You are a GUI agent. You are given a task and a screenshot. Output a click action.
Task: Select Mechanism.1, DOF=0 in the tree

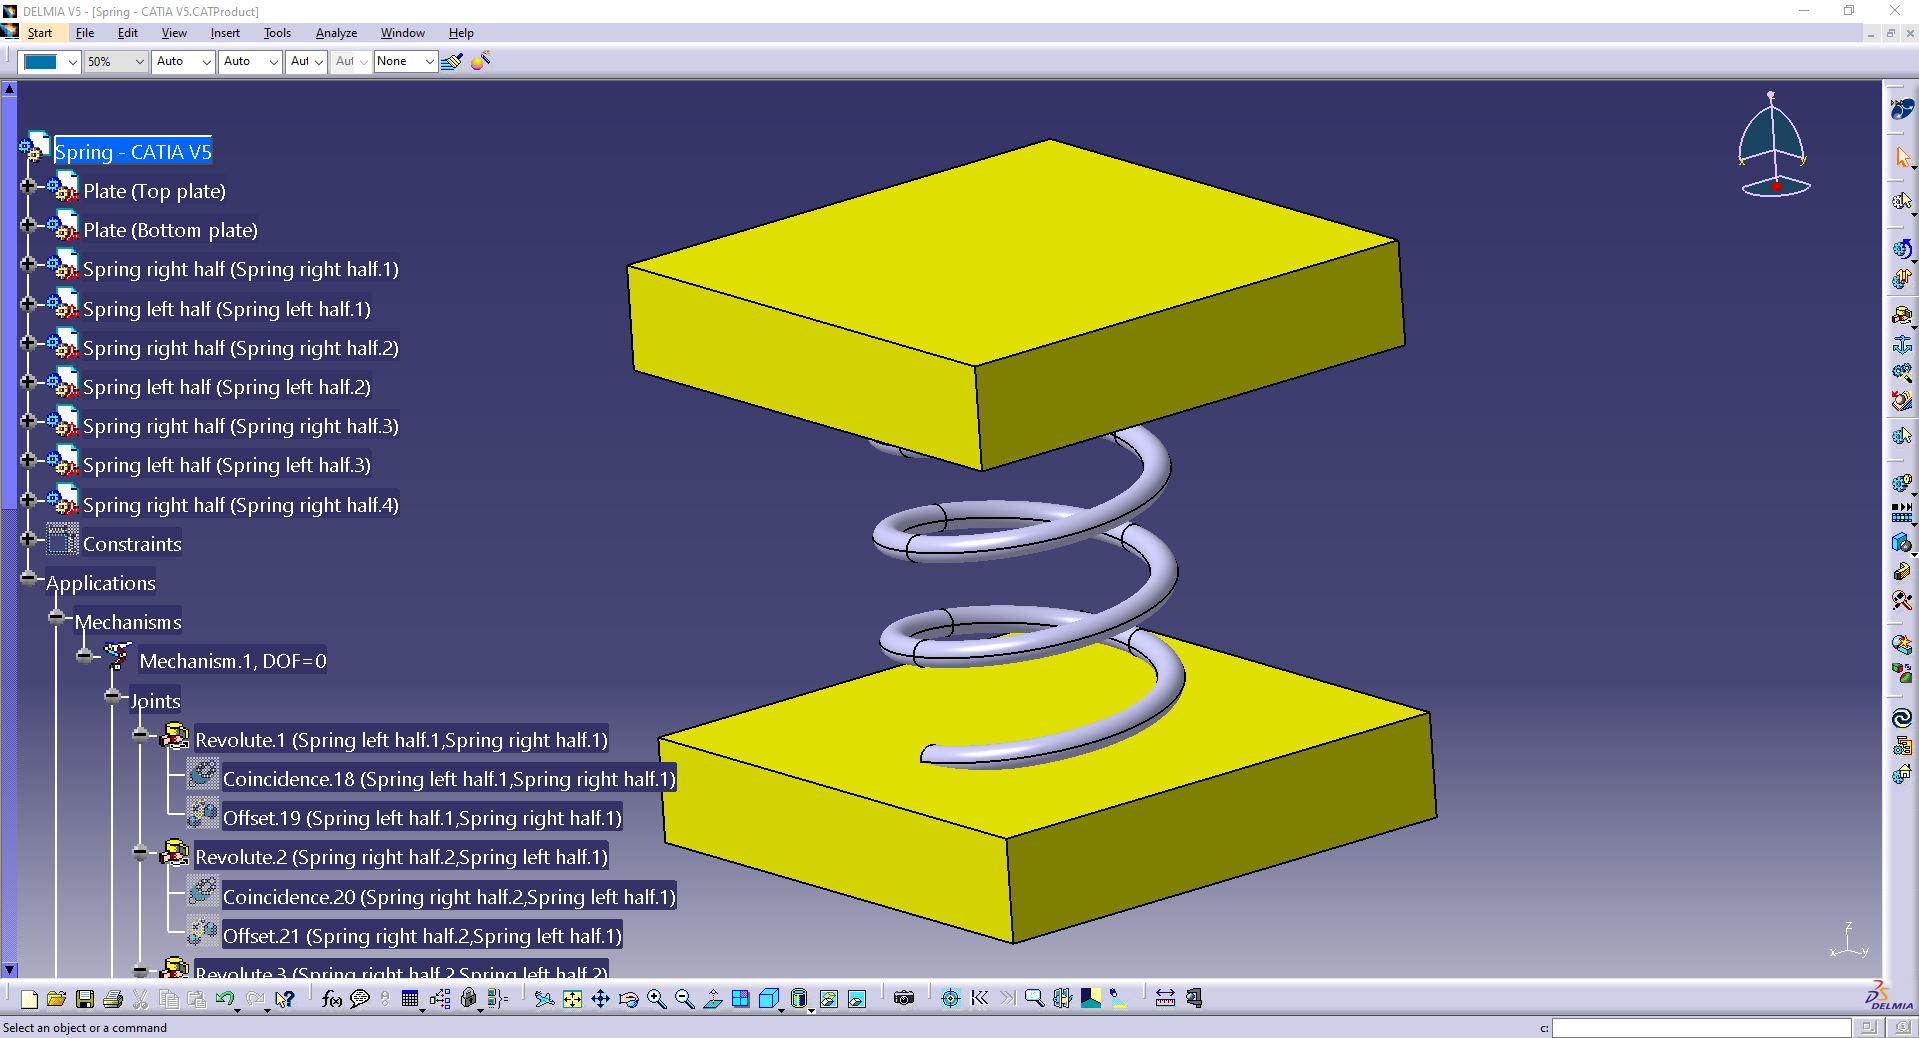point(232,661)
